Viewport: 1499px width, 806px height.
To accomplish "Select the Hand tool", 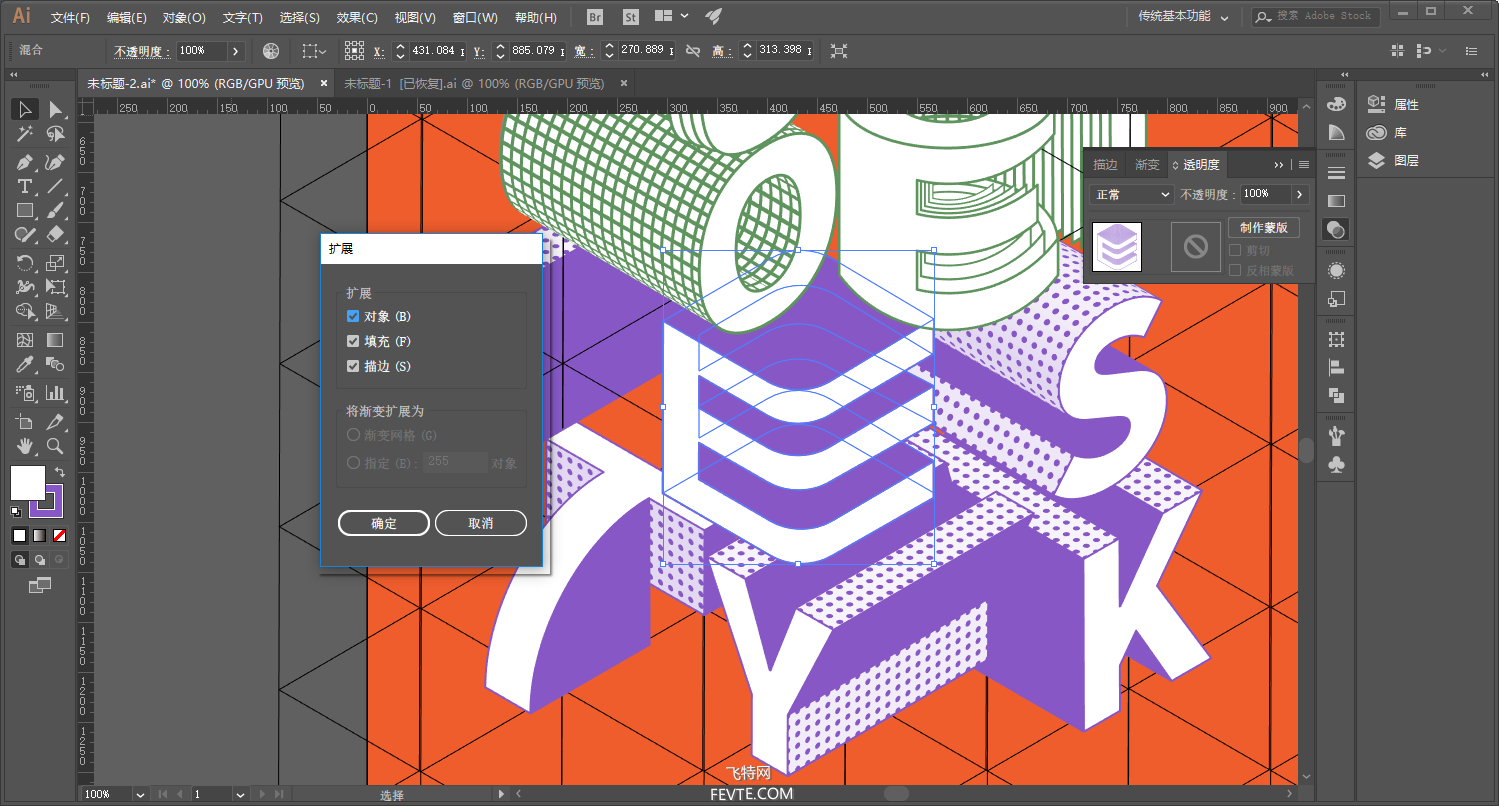I will point(25,446).
